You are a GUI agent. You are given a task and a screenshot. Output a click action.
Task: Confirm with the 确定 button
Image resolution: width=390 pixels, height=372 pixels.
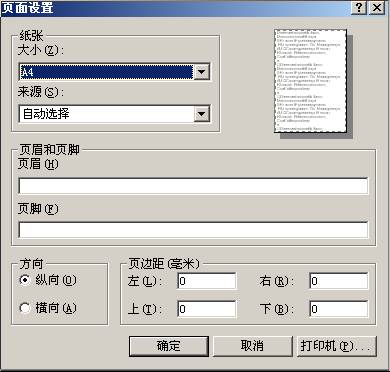point(169,346)
